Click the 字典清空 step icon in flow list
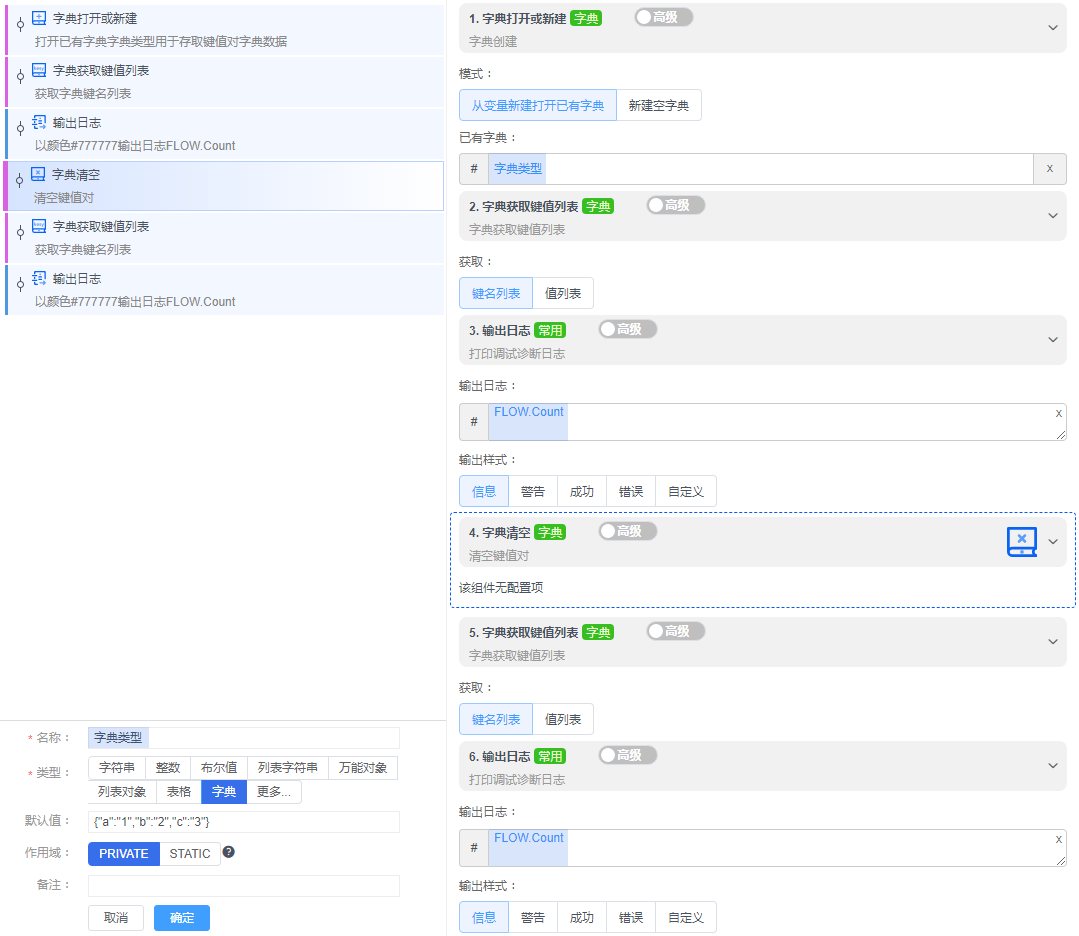This screenshot has height=936, width=1079. pyautogui.click(x=39, y=174)
